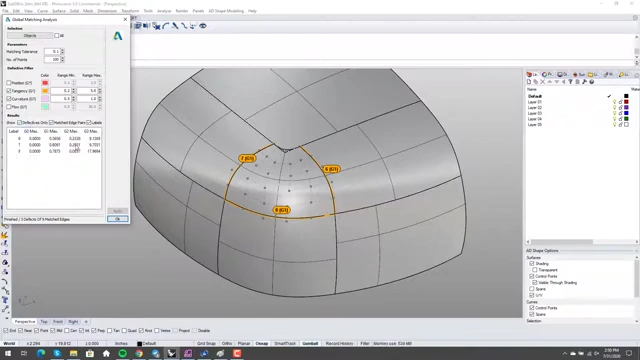
Task: Toggle the All selection checkbox
Action: point(57,36)
